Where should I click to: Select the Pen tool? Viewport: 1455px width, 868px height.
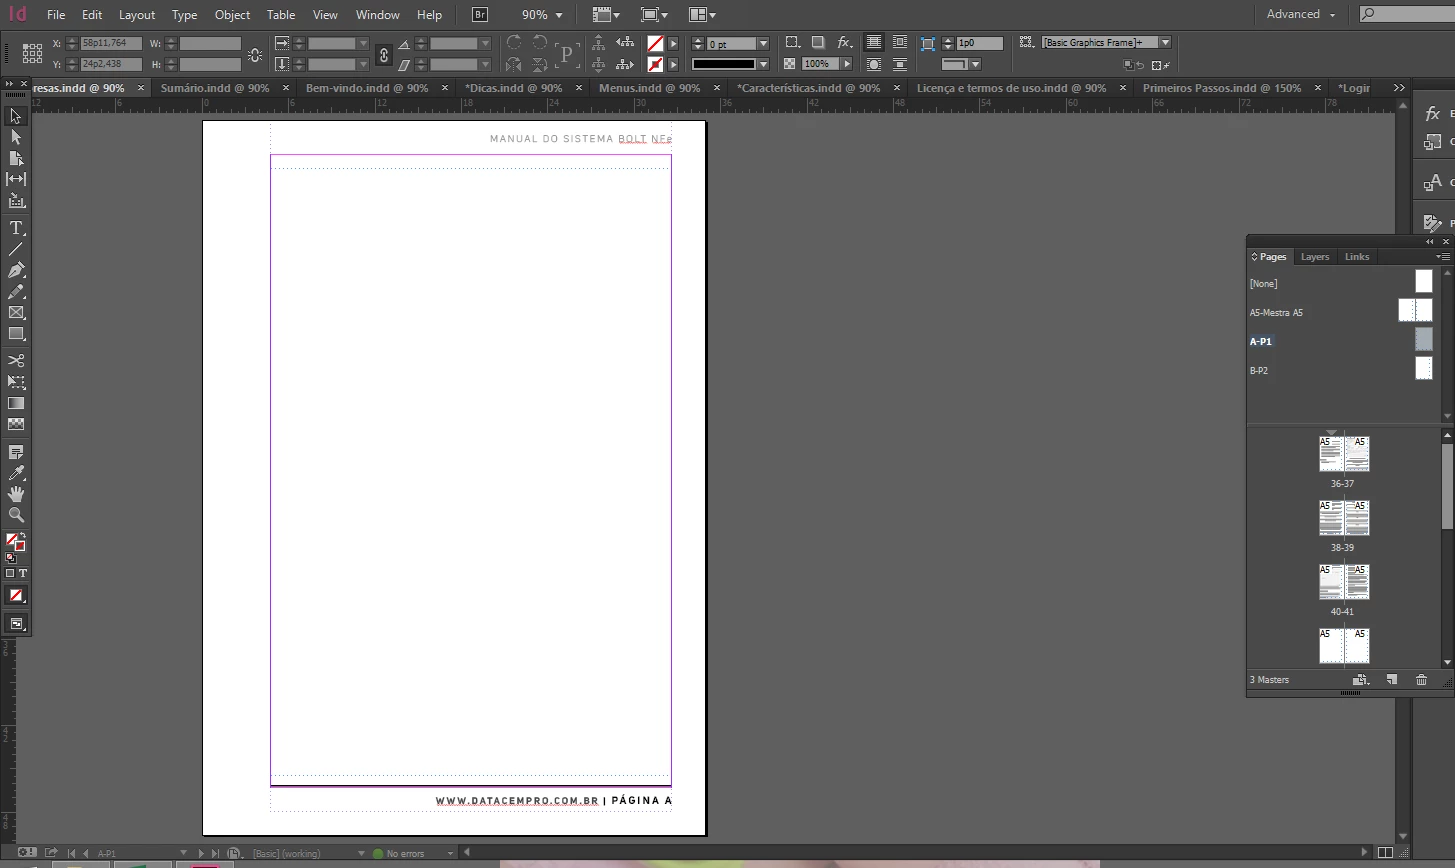point(15,270)
